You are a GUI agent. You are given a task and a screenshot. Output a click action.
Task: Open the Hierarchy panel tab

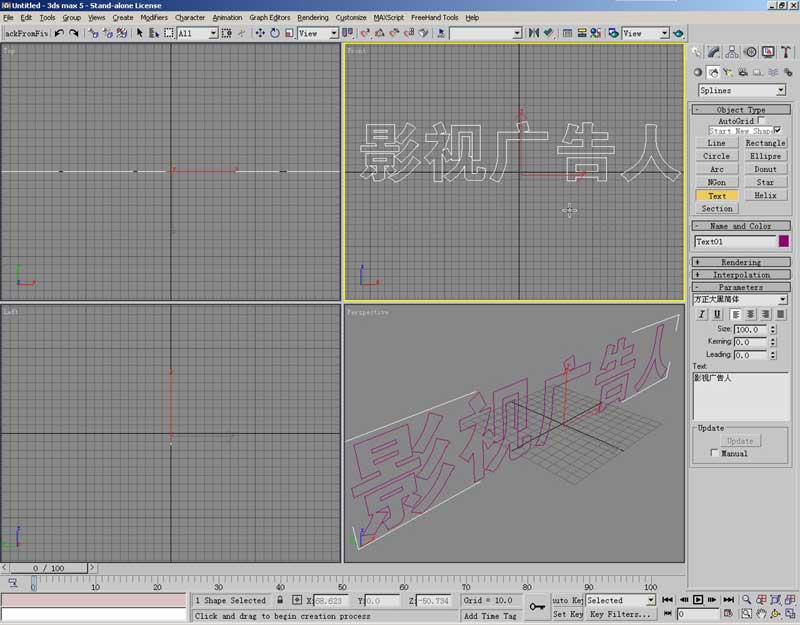[732, 52]
